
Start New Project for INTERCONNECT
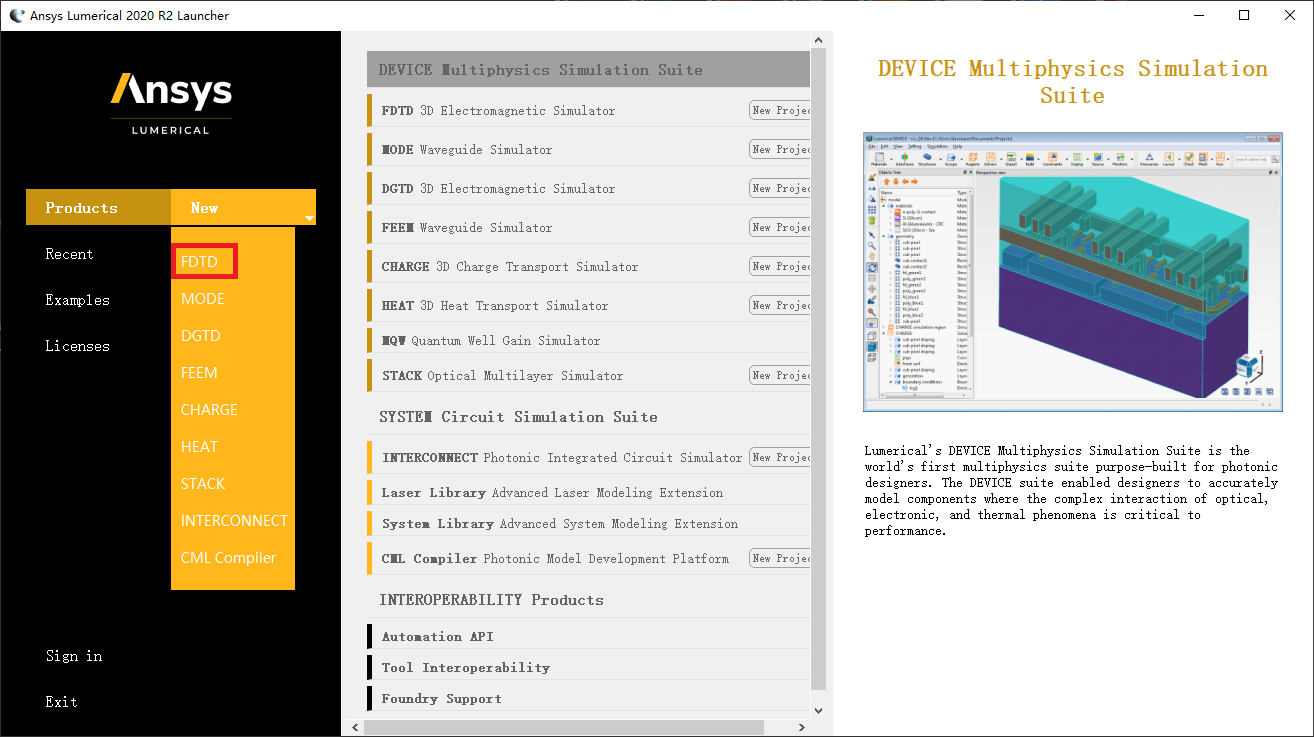tap(780, 457)
